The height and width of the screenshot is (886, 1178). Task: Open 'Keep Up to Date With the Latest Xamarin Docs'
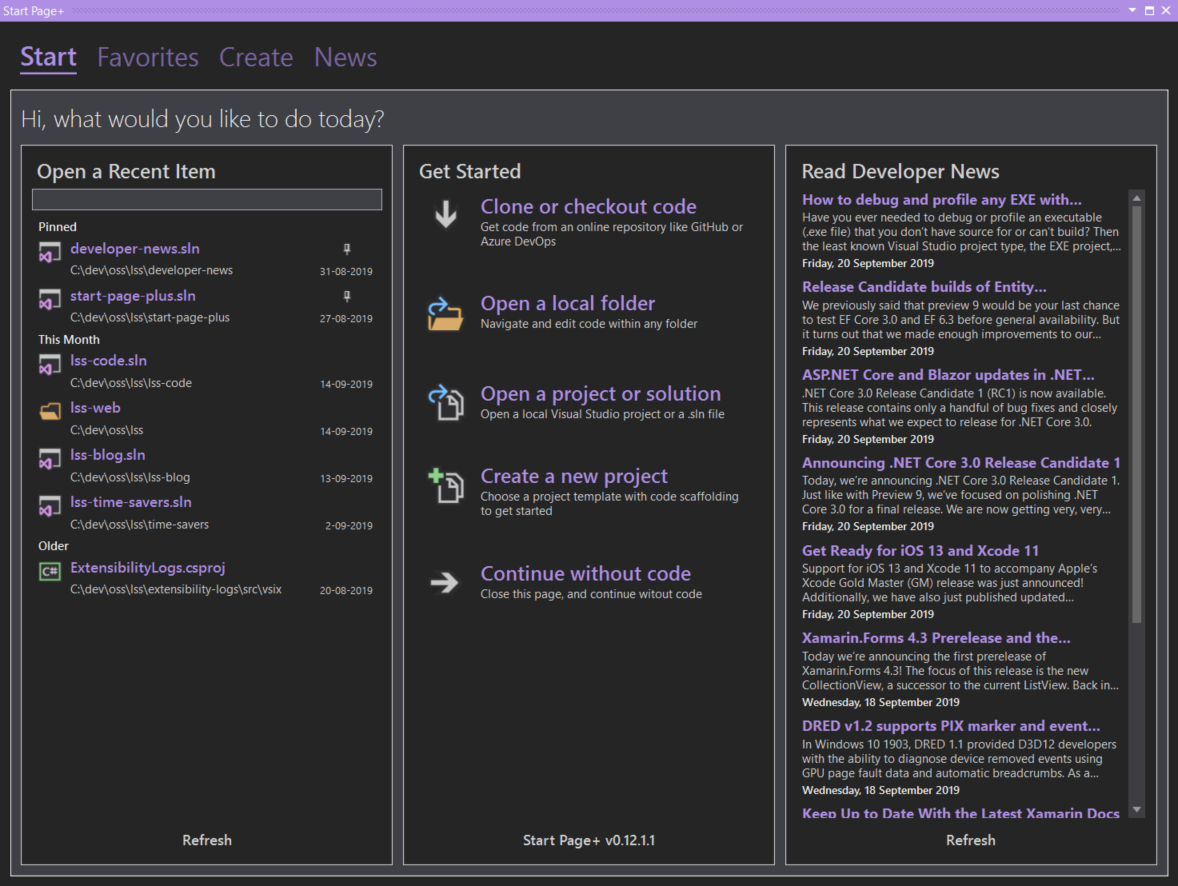coord(961,812)
